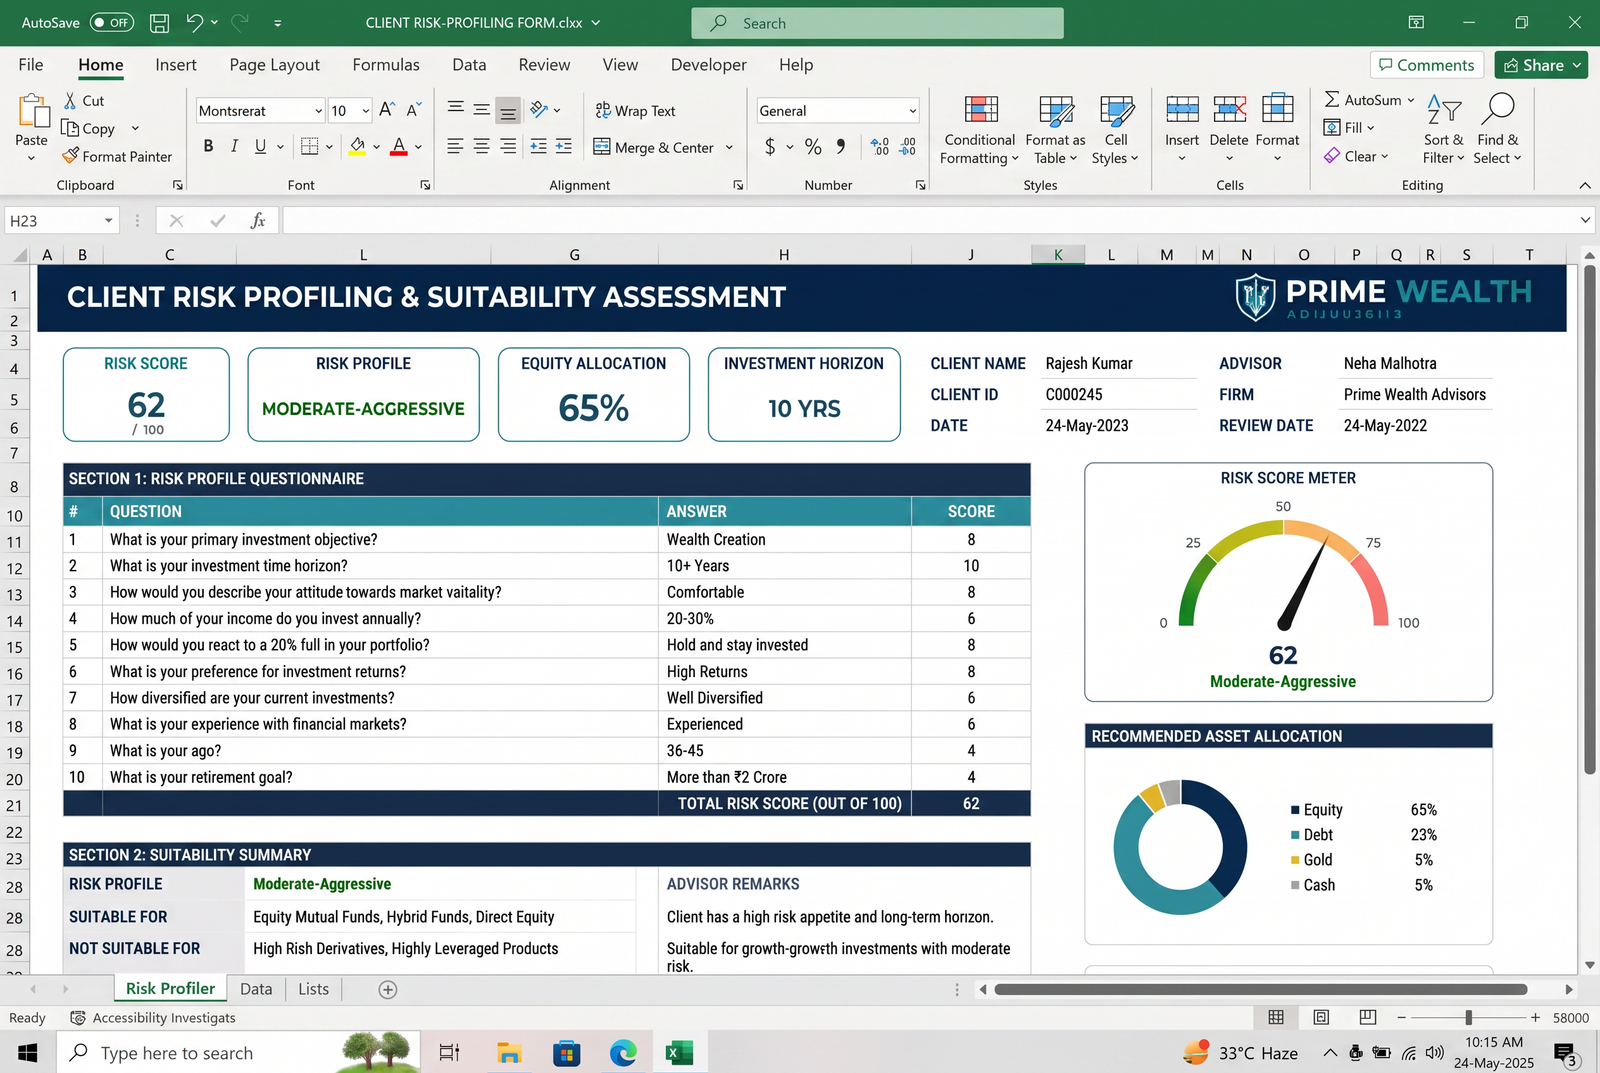Apply the red Font Color
Screen dimensions: 1600x1073
pos(399,146)
